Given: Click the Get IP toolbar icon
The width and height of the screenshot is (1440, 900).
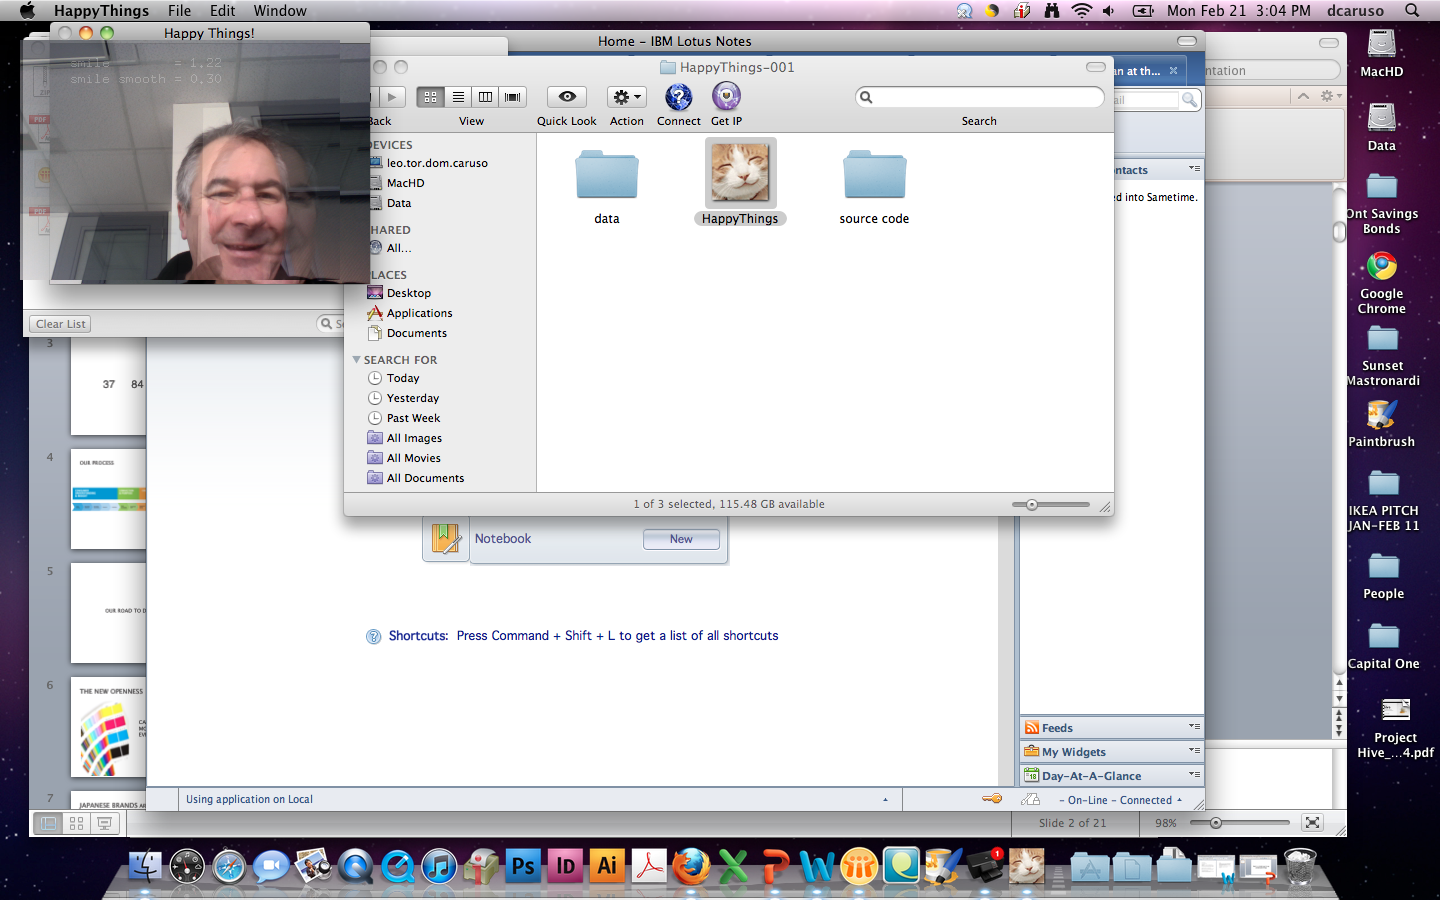Looking at the screenshot, I should [726, 97].
